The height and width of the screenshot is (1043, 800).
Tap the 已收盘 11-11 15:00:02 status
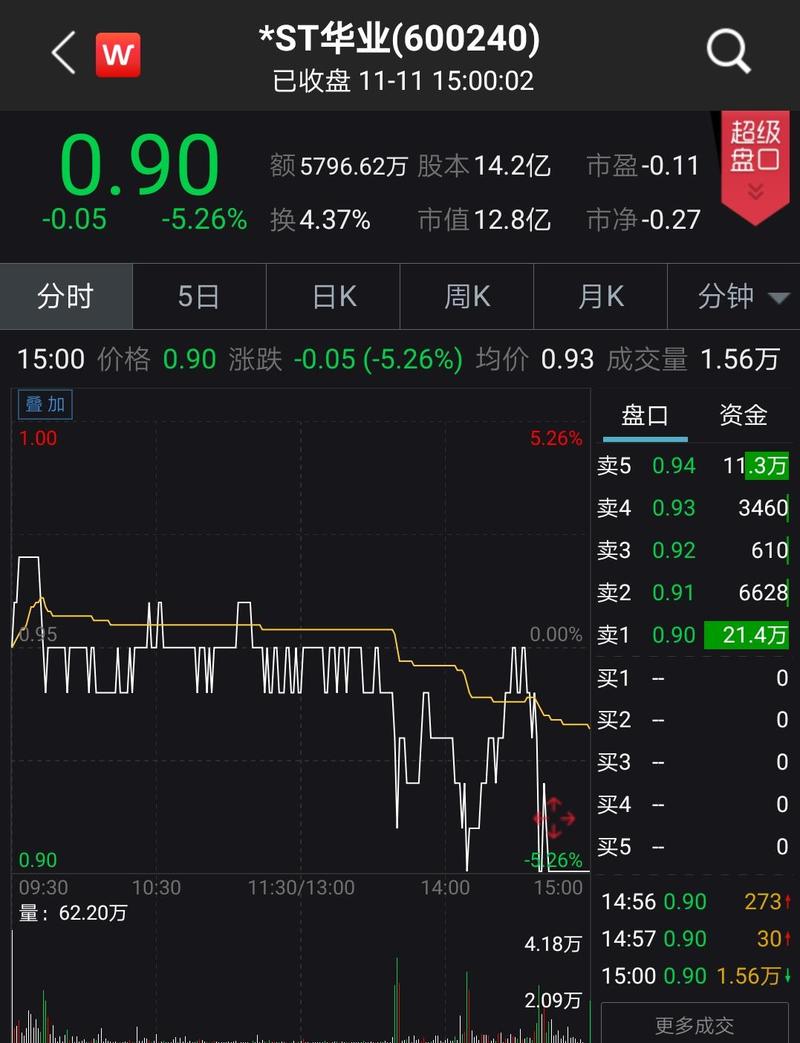pos(403,81)
